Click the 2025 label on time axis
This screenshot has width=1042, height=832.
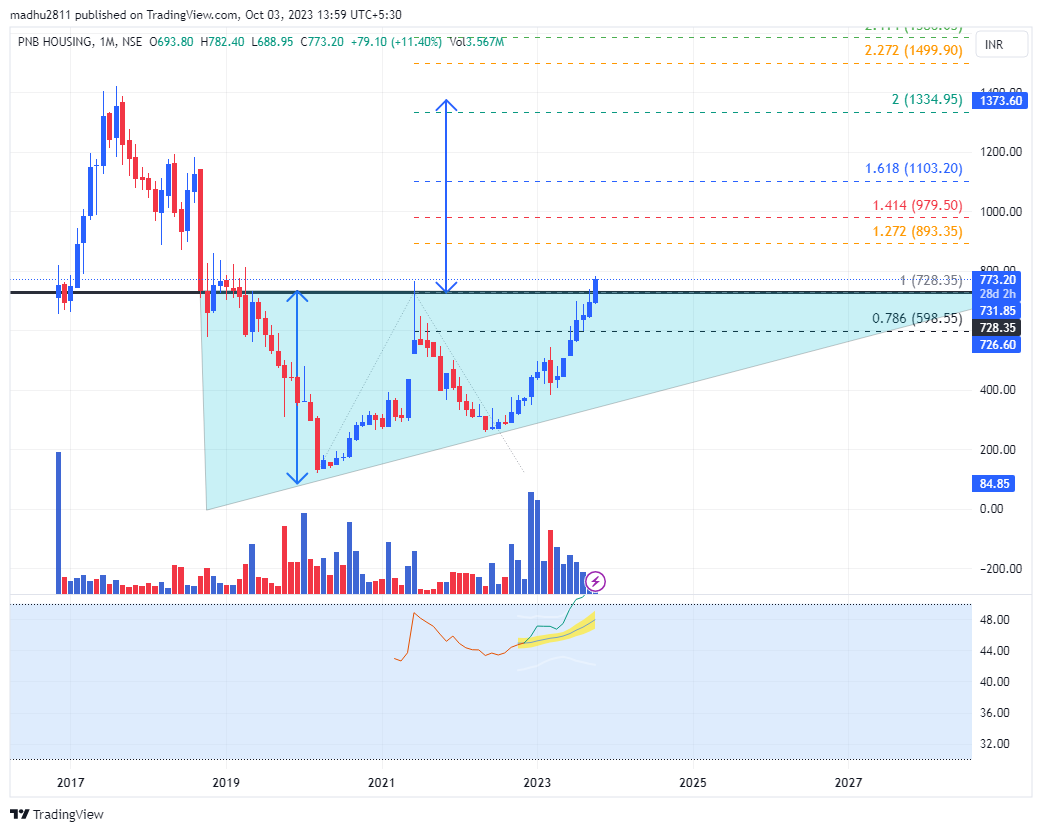click(x=692, y=782)
